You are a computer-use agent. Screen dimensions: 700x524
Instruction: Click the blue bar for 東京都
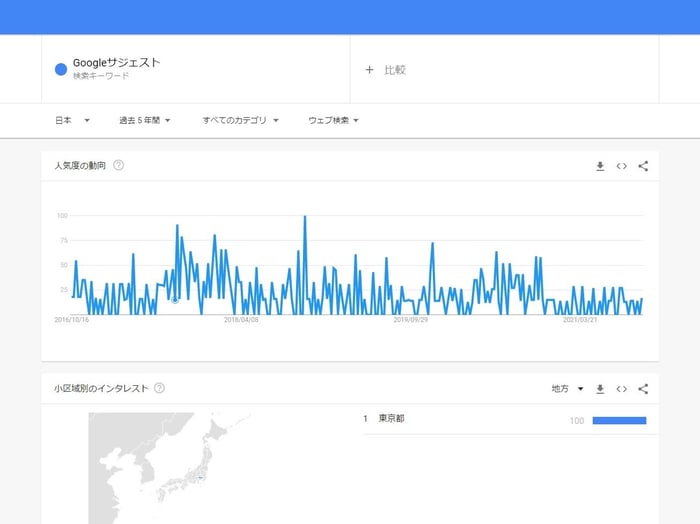pos(619,420)
